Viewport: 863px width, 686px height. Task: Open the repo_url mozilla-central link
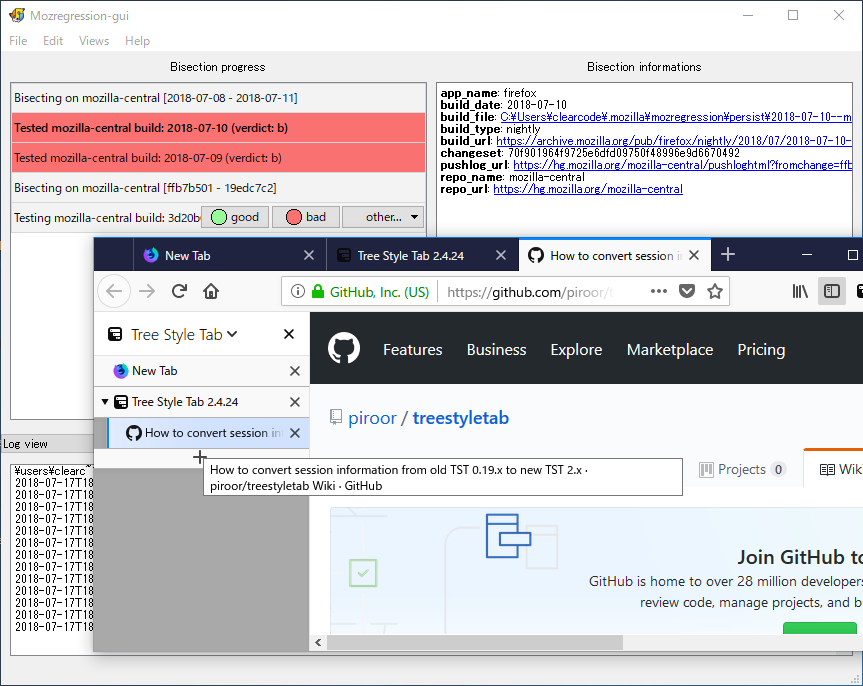[x=588, y=189]
